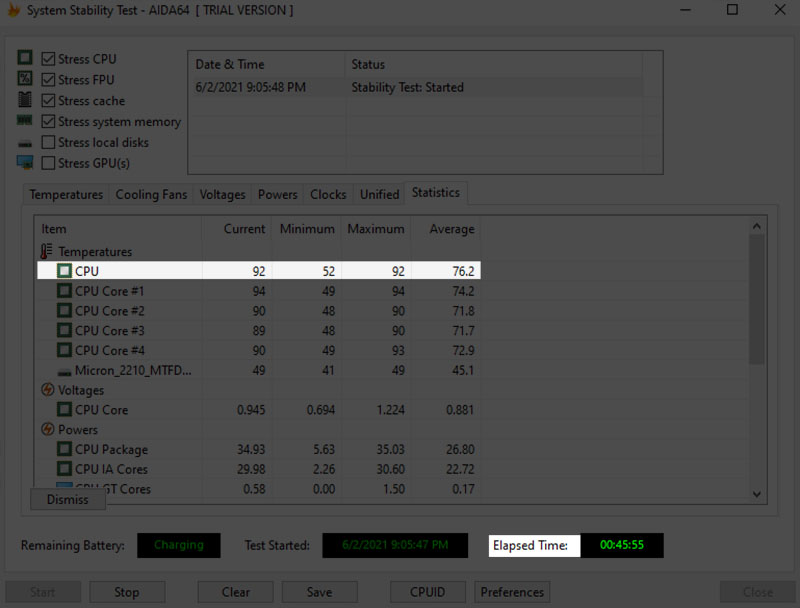
Task: Click the Temperatures thermometer icon
Action: 46,251
